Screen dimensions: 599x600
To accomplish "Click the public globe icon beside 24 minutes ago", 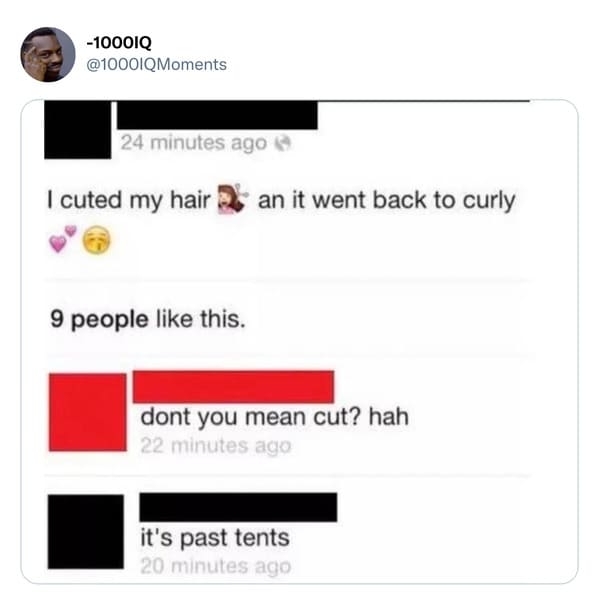I will [x=283, y=143].
